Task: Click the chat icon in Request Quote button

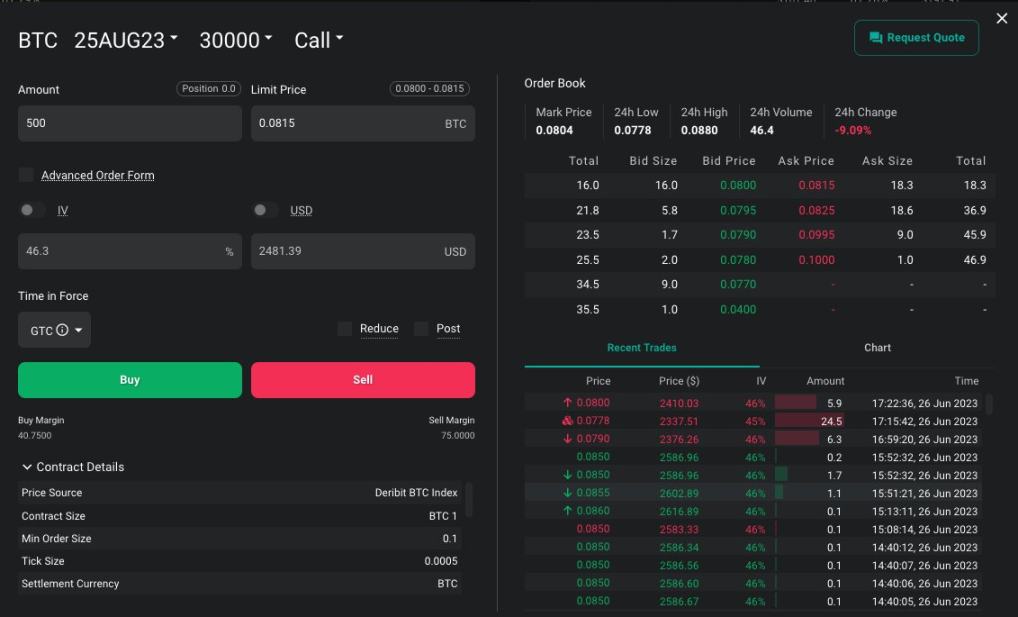Action: click(874, 37)
